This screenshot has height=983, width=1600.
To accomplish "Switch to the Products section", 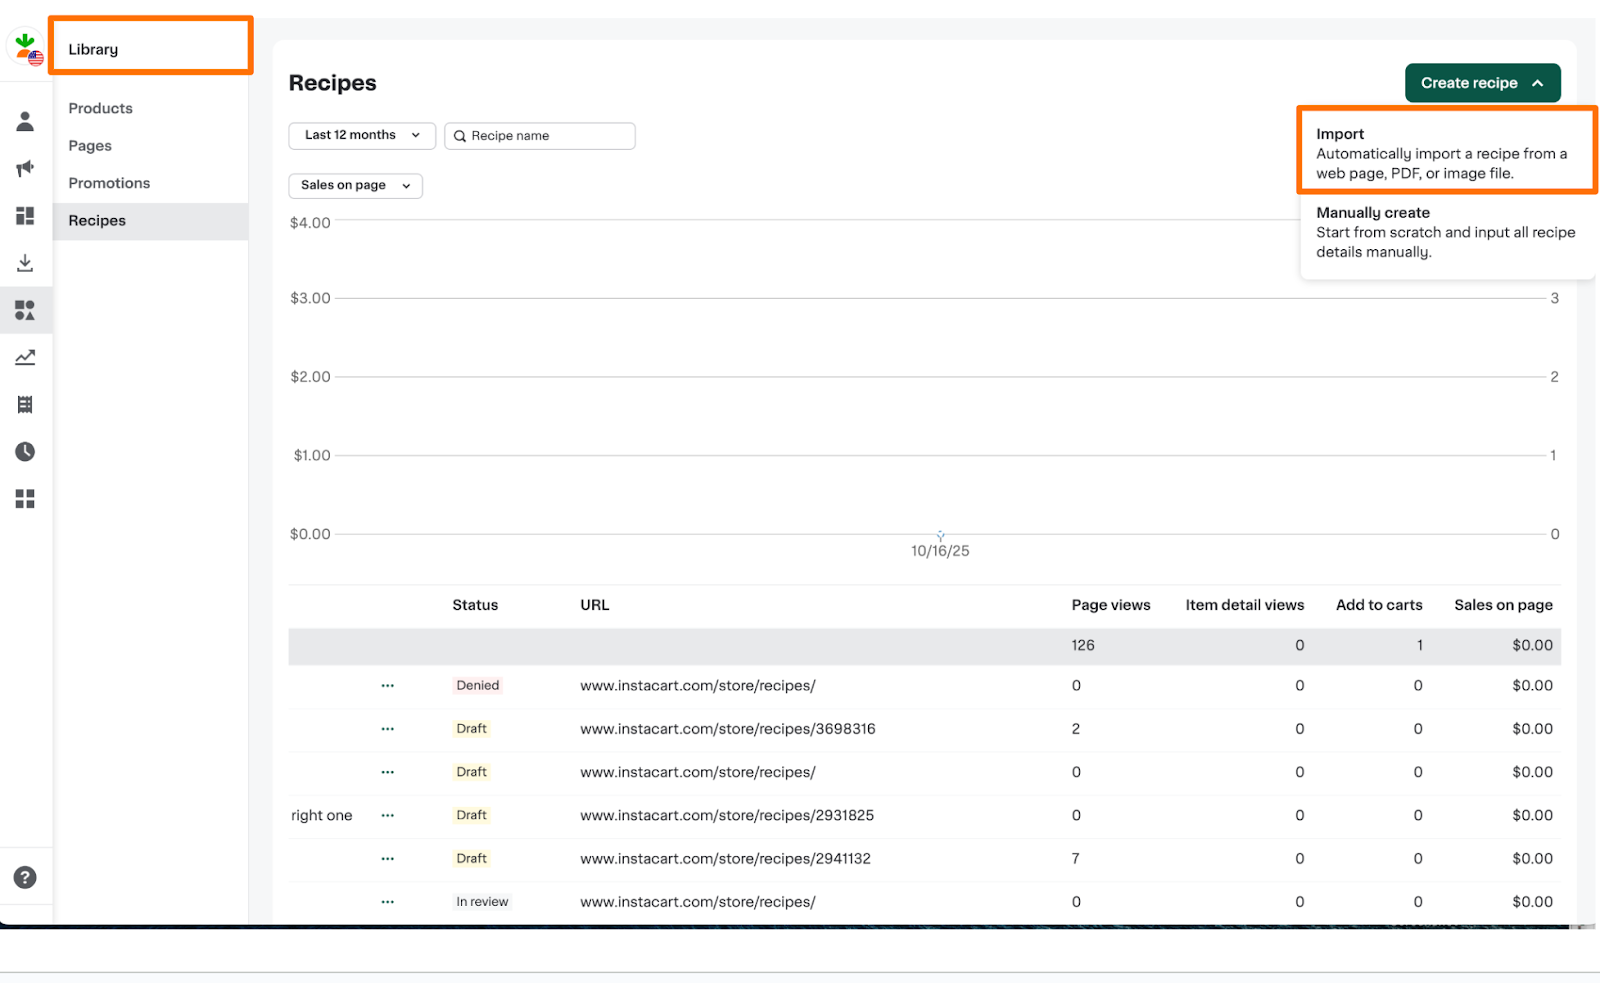I will coord(100,108).
